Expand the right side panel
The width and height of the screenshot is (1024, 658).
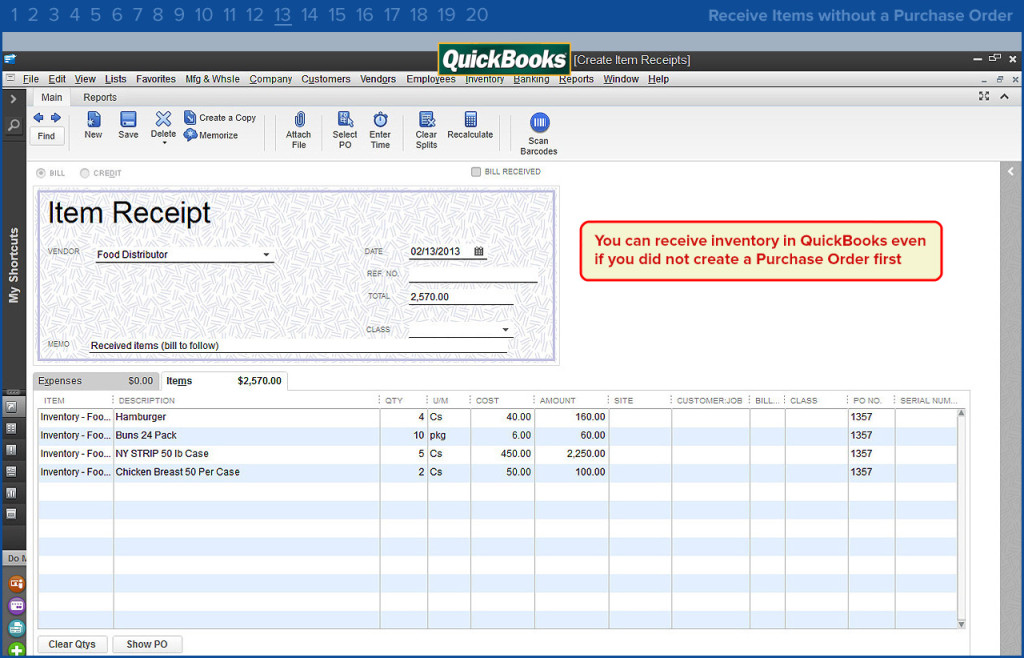pos(1011,172)
